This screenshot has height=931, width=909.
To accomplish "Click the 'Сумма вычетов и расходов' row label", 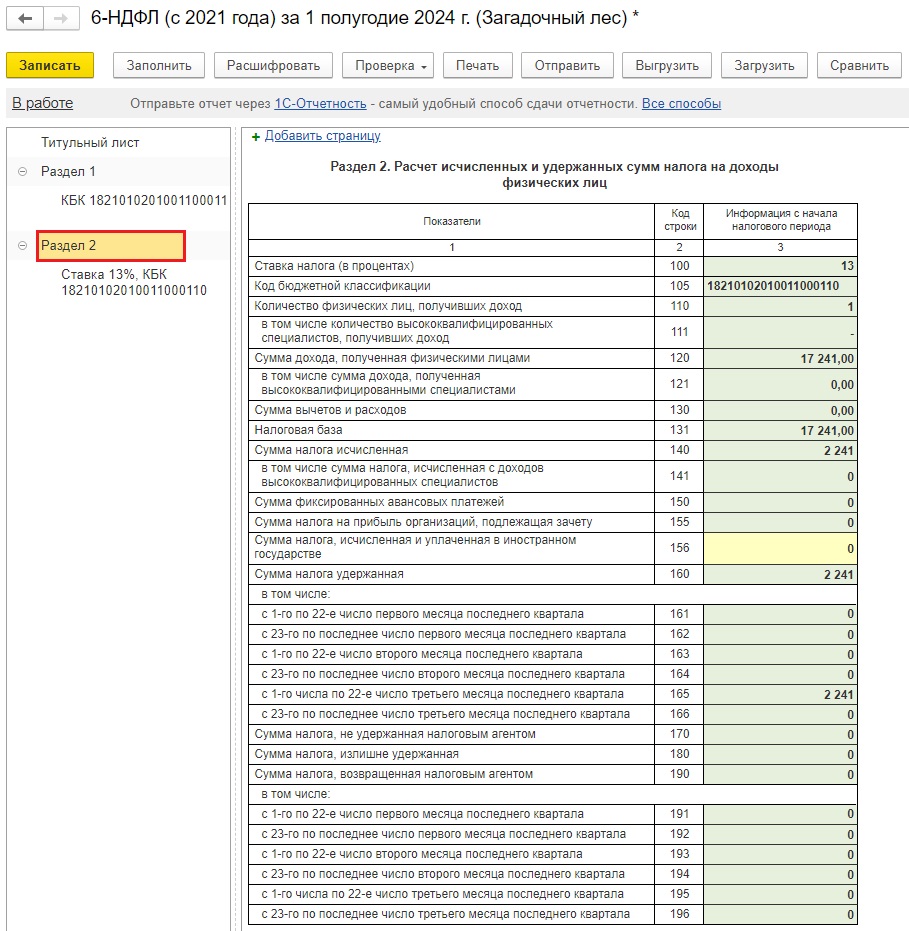I will point(331,410).
